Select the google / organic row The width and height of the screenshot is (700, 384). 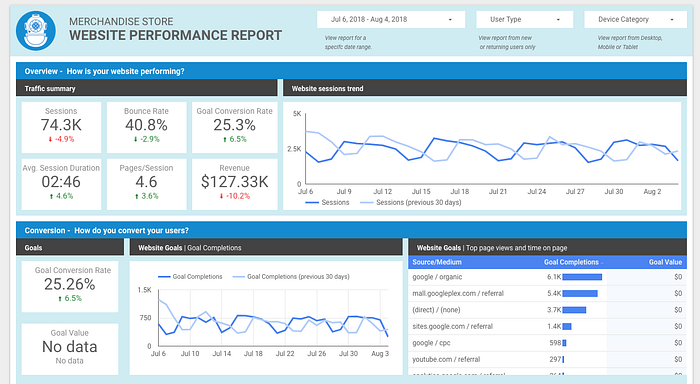click(547, 277)
